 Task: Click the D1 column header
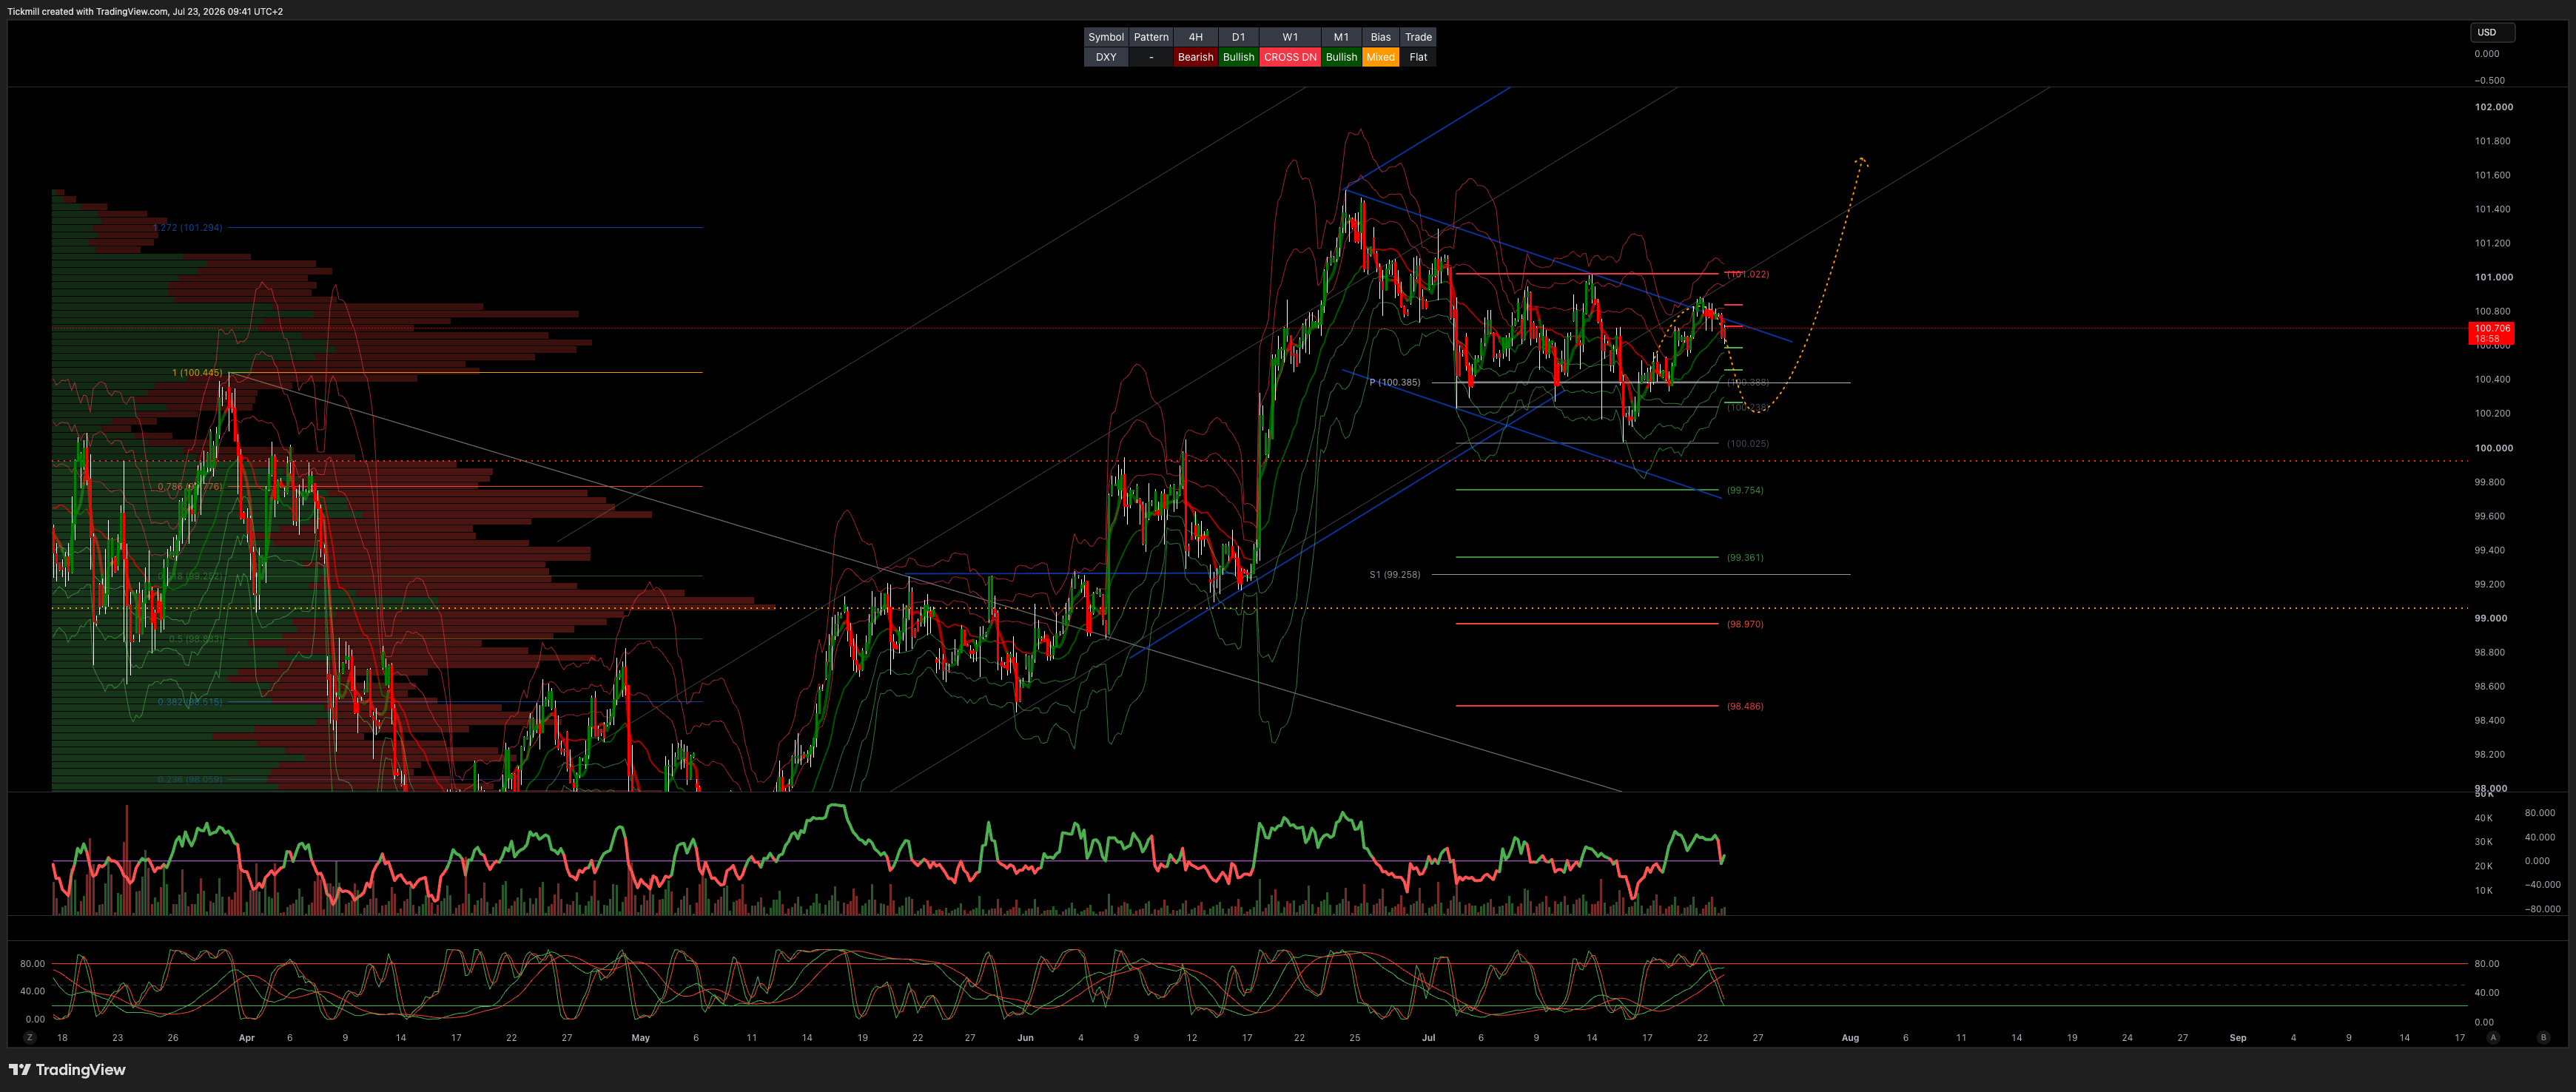point(1238,37)
